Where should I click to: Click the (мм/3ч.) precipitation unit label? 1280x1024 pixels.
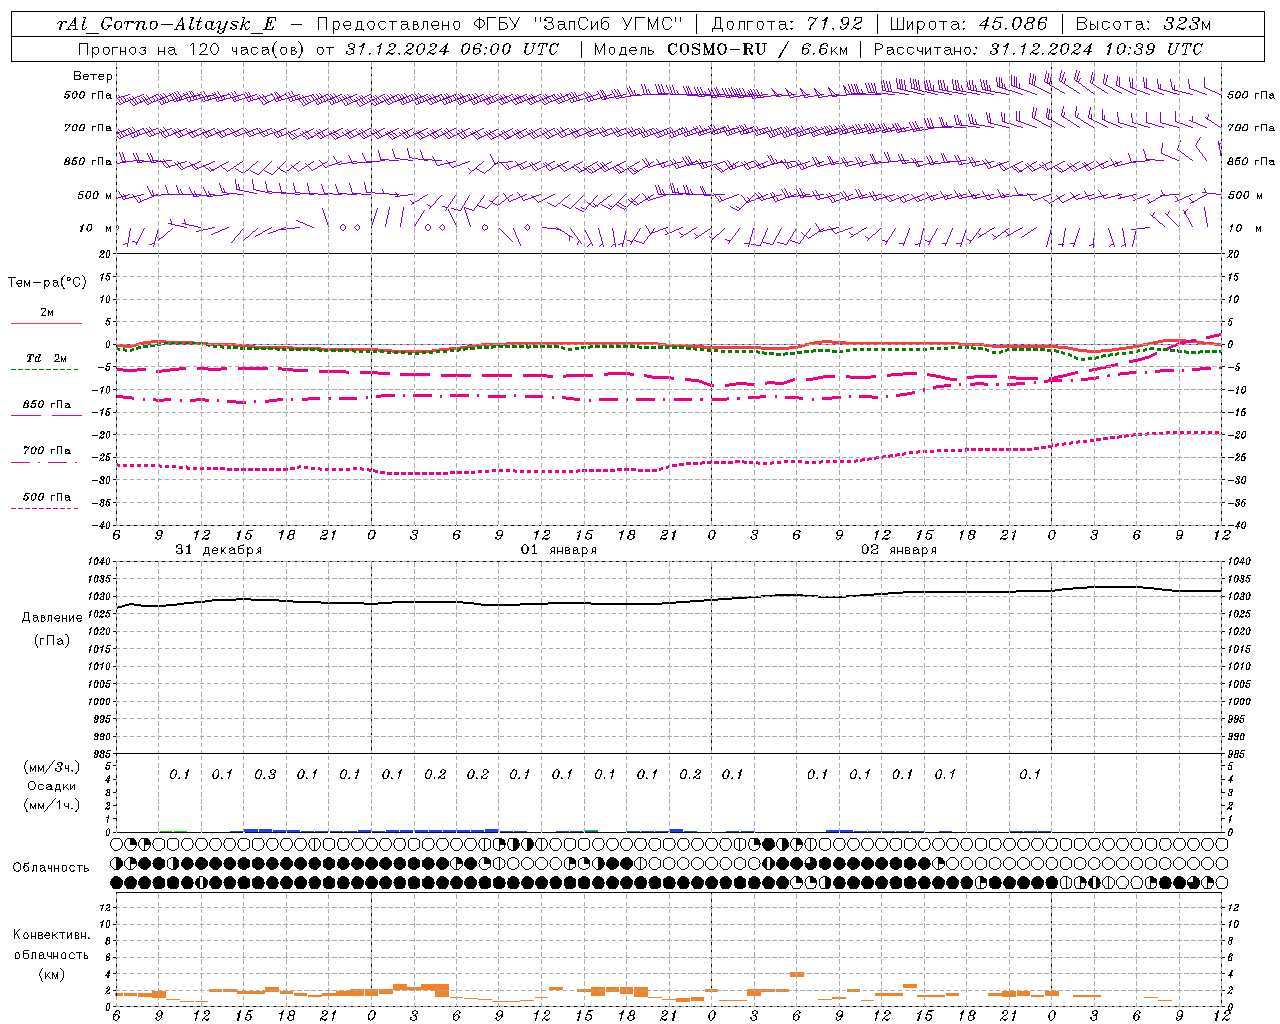pos(53,767)
